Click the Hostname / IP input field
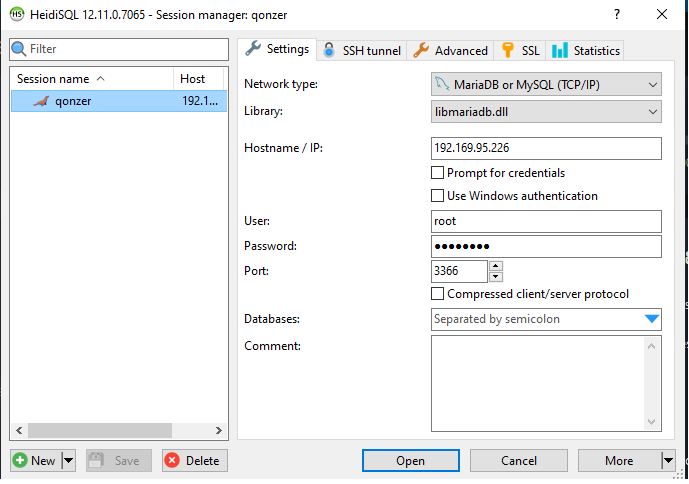Image resolution: width=689 pixels, height=484 pixels. tap(546, 148)
